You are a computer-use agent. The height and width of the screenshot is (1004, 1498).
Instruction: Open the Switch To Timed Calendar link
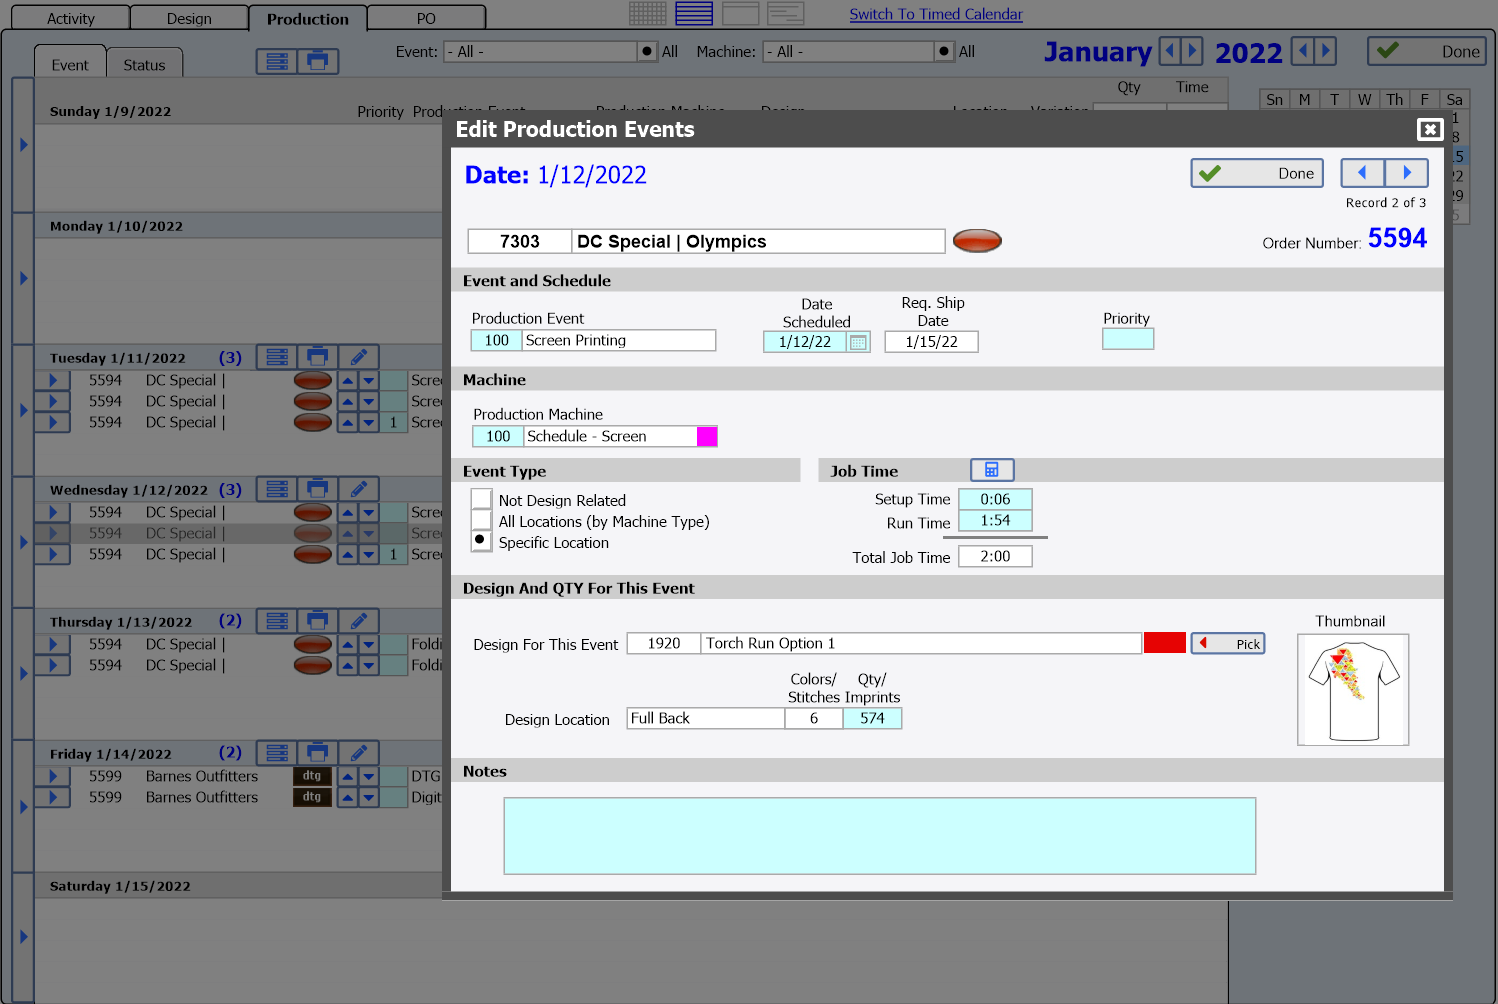936,13
